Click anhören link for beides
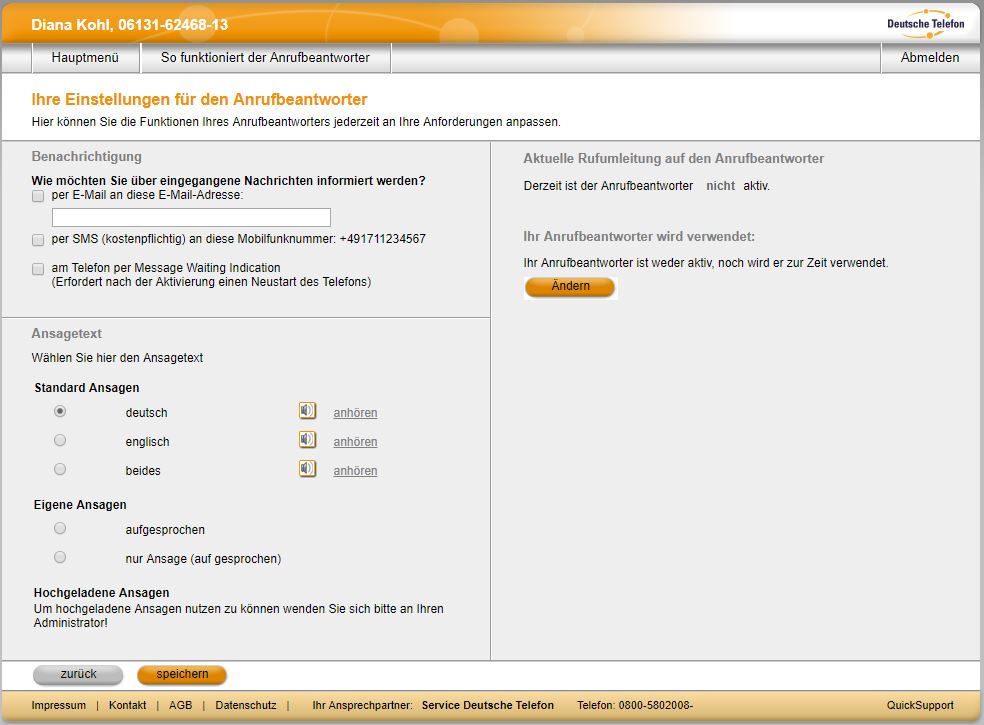 (x=355, y=471)
